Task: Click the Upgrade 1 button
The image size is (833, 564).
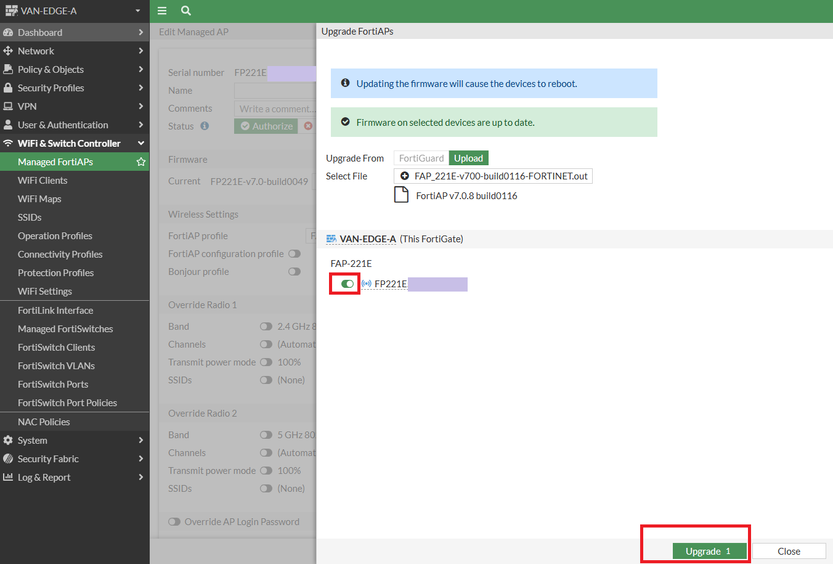Action: [709, 551]
